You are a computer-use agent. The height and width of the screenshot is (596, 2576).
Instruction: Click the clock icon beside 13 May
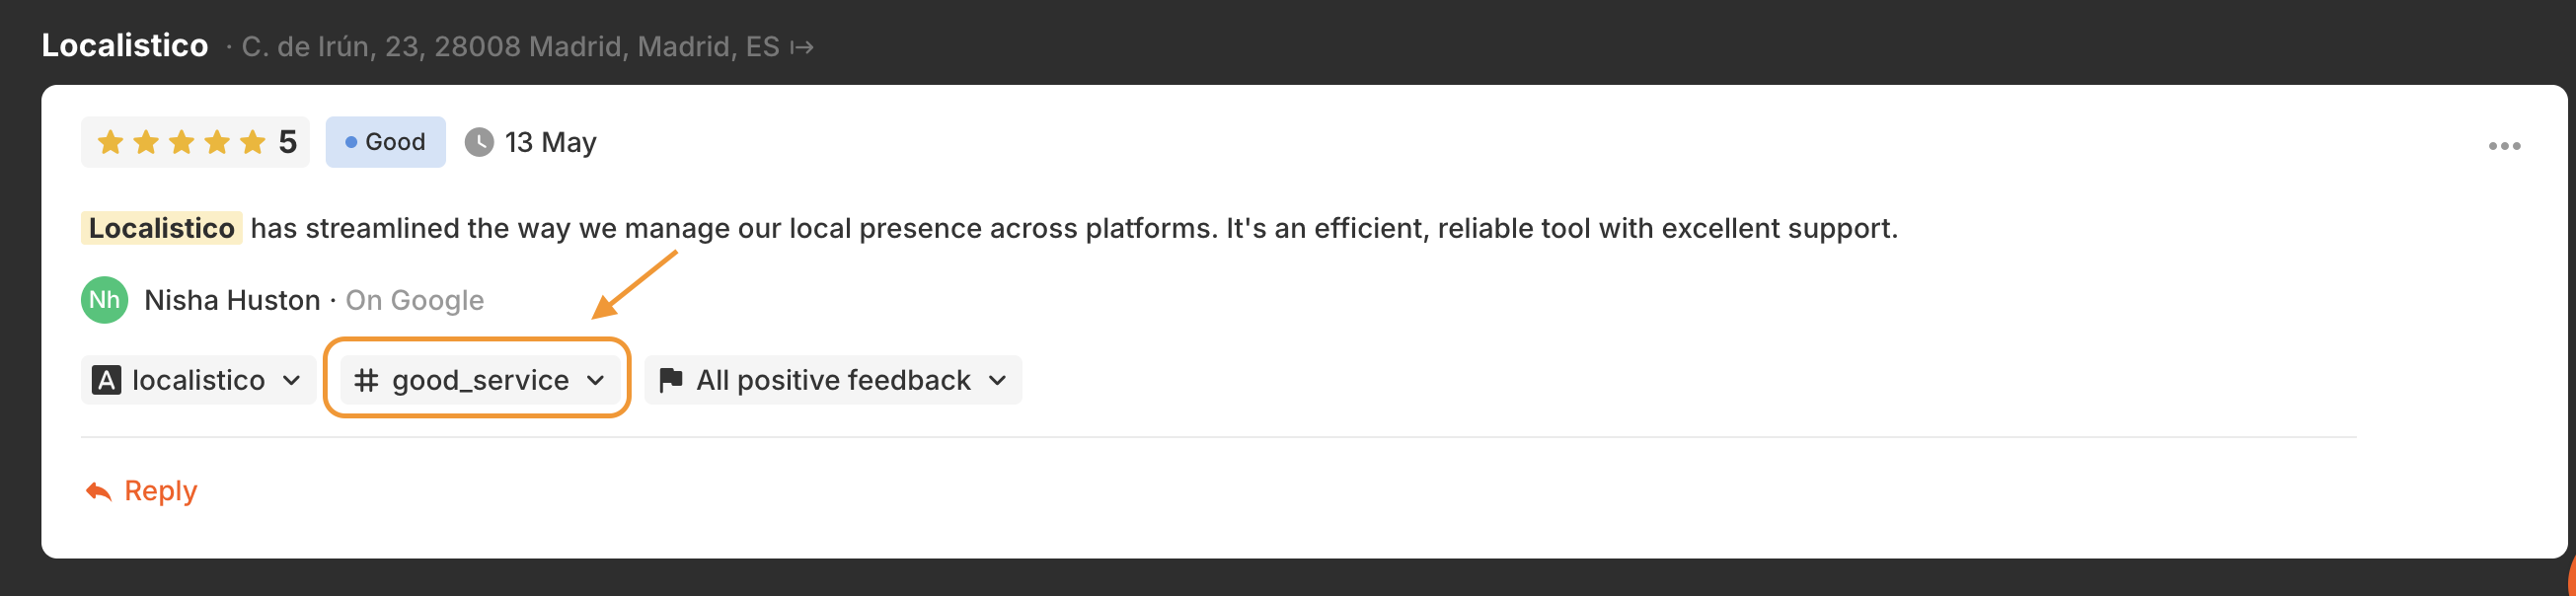(479, 142)
